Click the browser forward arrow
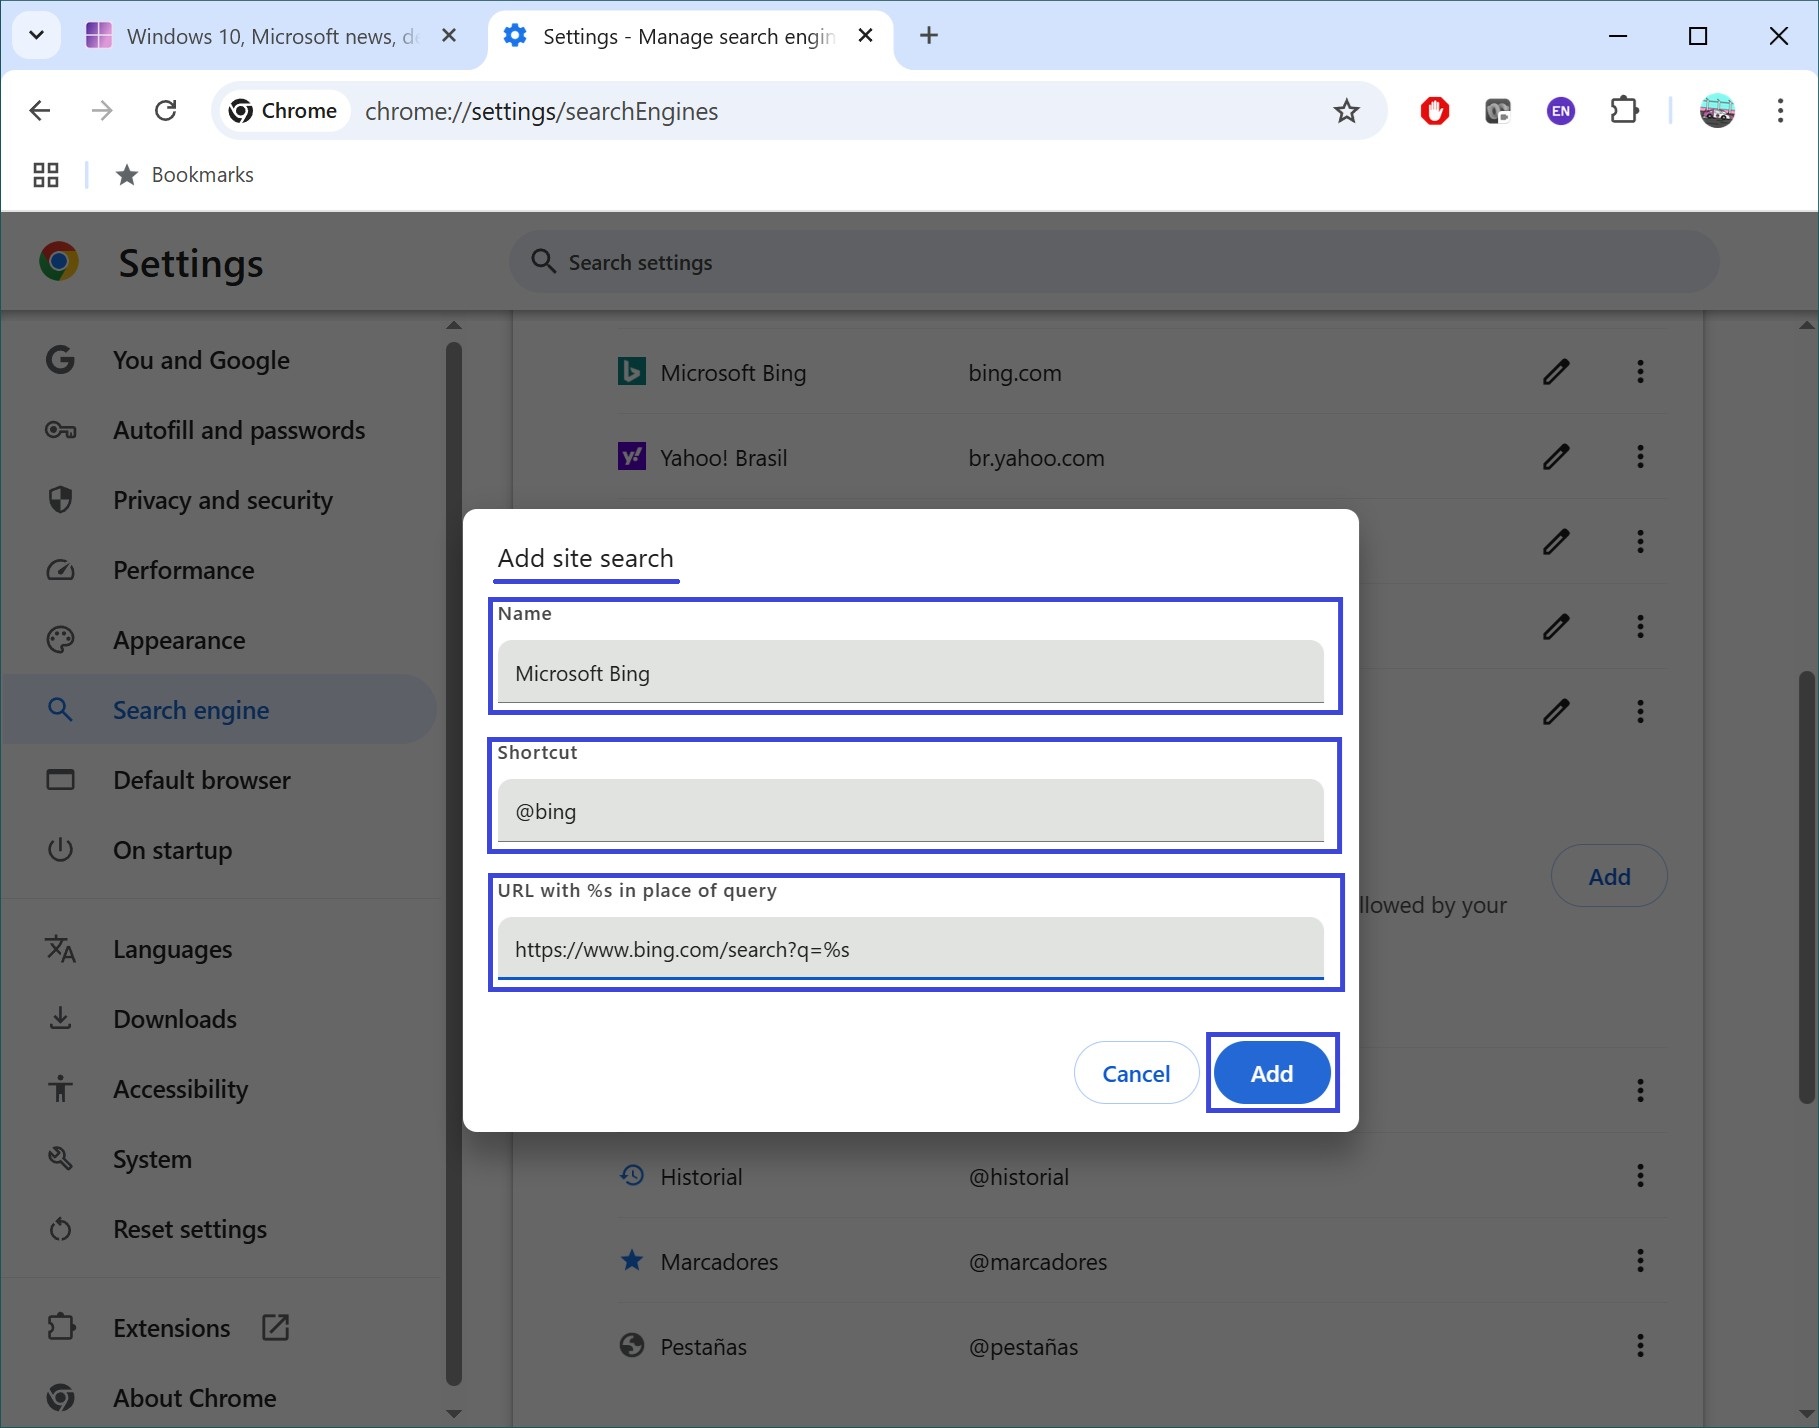 (102, 110)
